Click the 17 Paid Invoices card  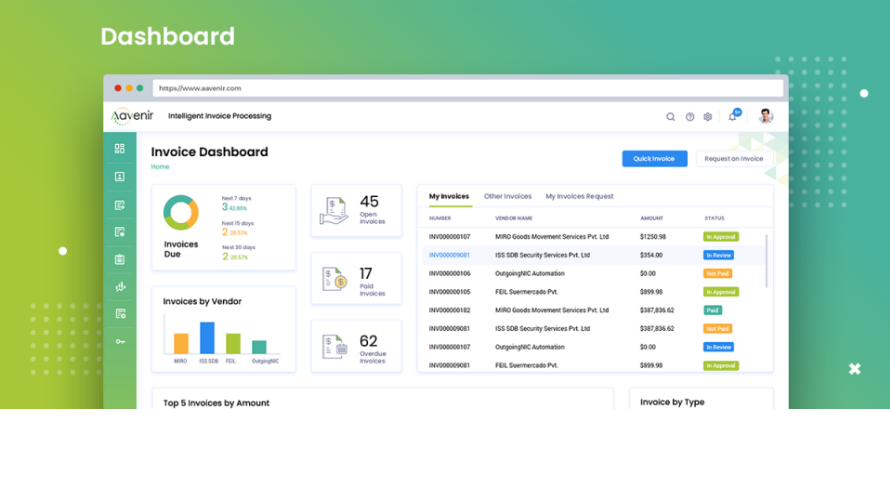356,279
